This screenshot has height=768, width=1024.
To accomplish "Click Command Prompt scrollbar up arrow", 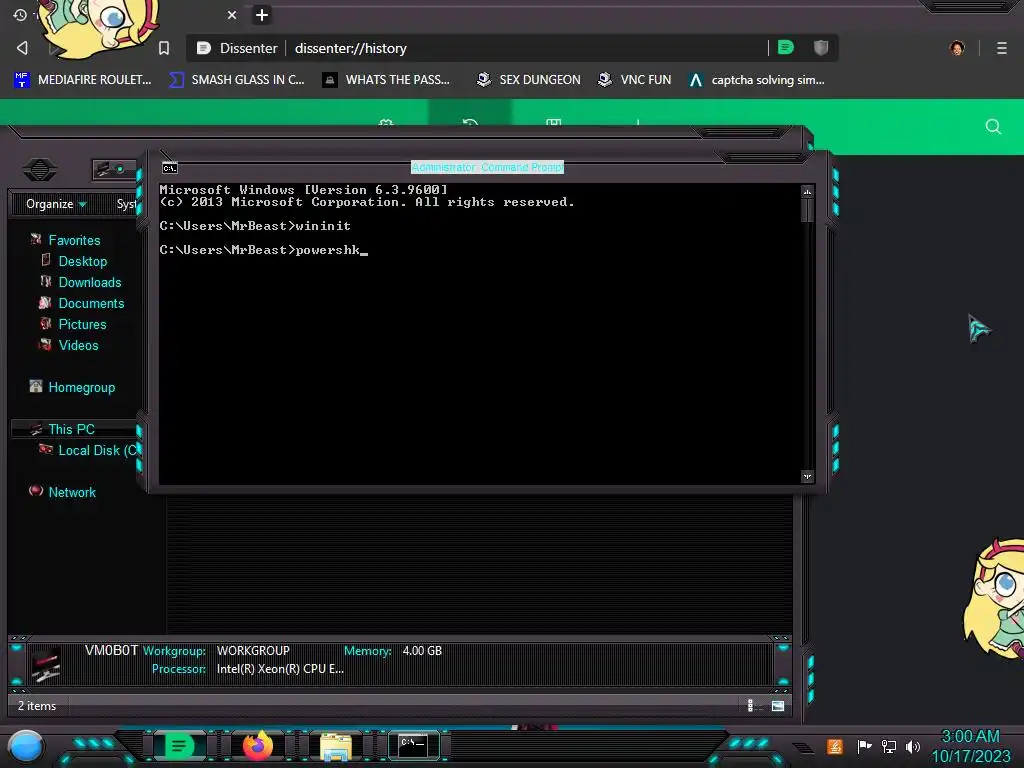I will point(807,191).
